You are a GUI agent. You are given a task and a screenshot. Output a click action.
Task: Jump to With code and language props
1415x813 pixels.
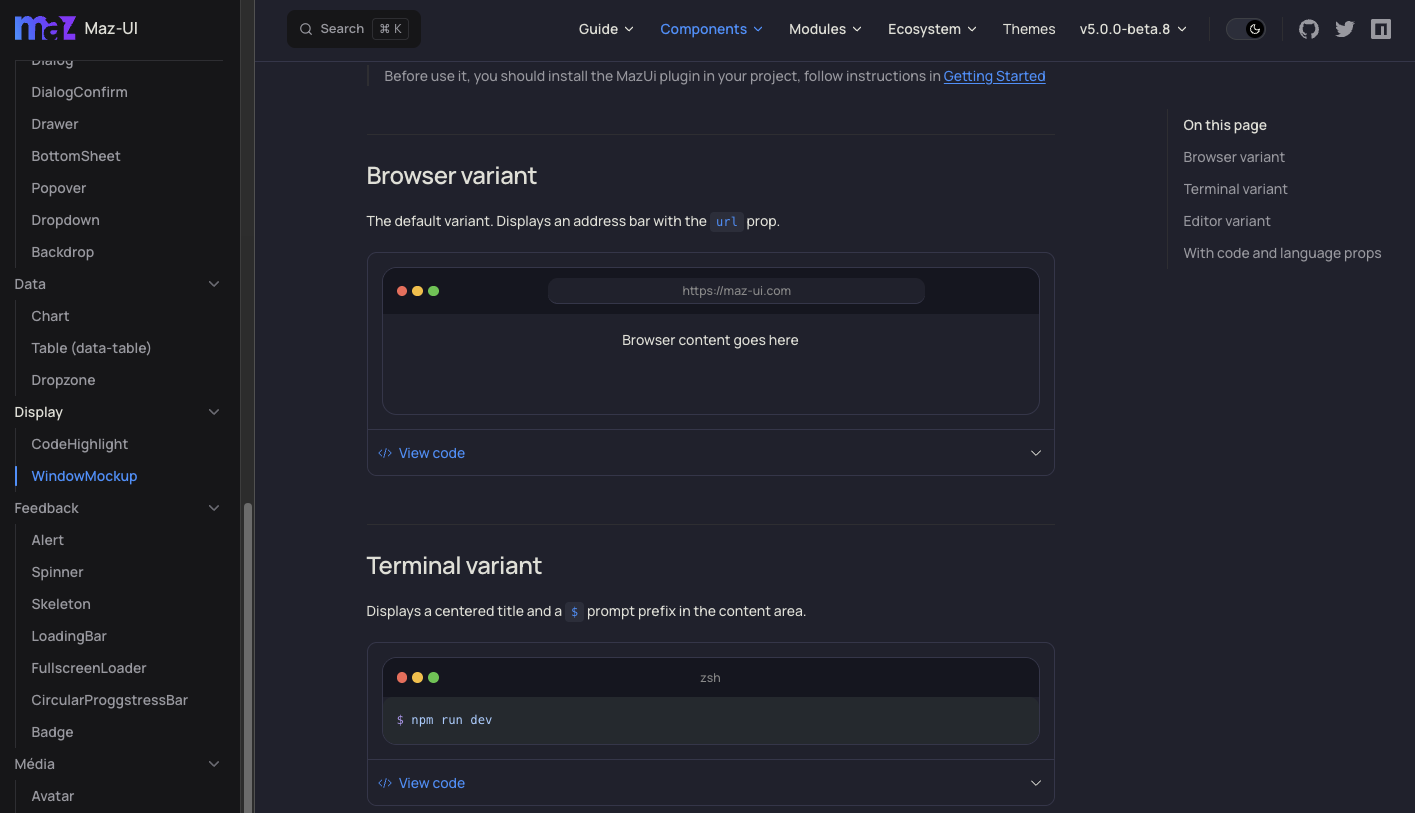point(1282,253)
